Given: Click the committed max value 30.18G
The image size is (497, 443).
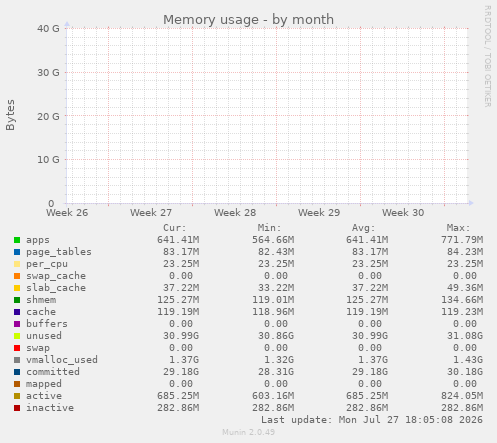Looking at the screenshot, I should coord(465,372).
